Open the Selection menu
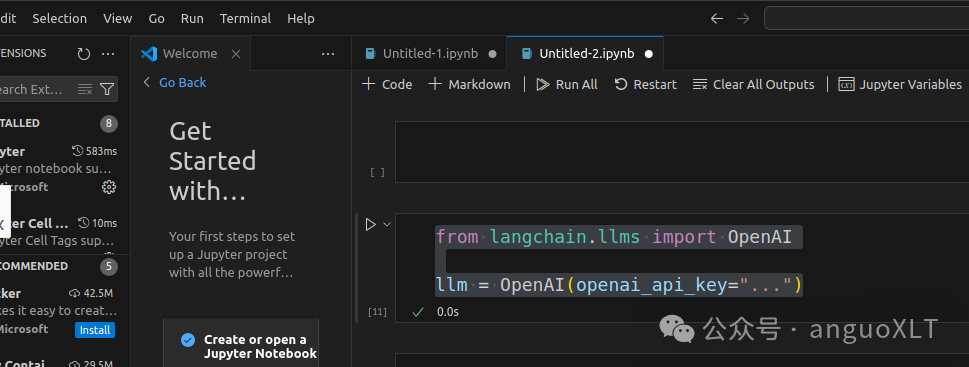Viewport: 969px width, 367px height. [x=59, y=19]
